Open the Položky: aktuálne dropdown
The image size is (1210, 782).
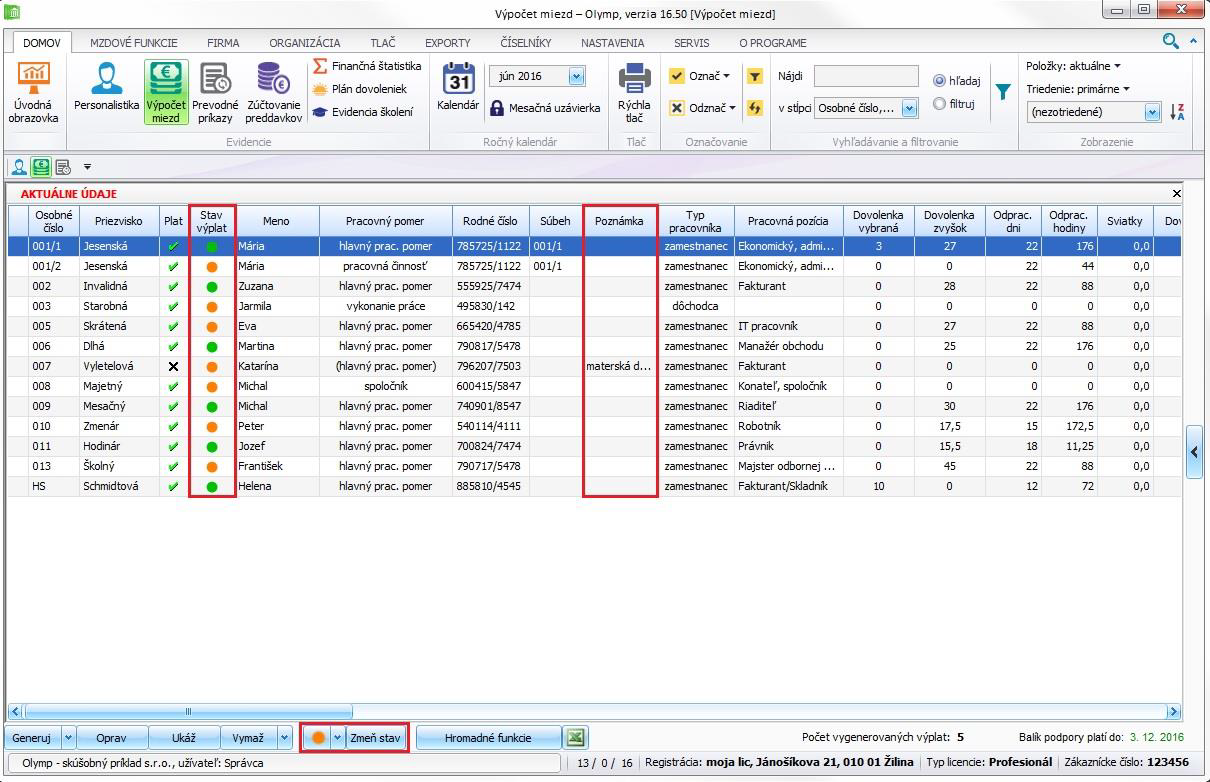(1073, 66)
